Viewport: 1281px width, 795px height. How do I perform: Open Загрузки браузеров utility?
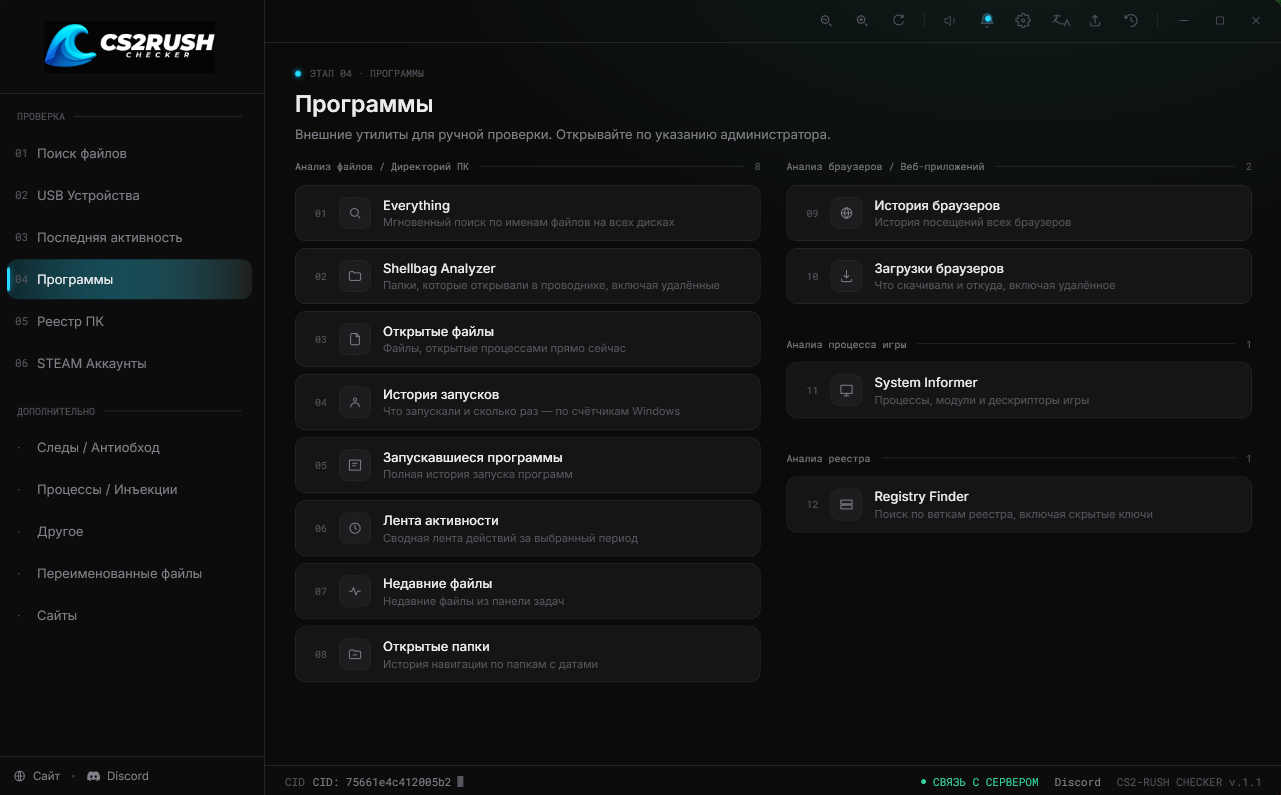pyautogui.click(x=1019, y=276)
